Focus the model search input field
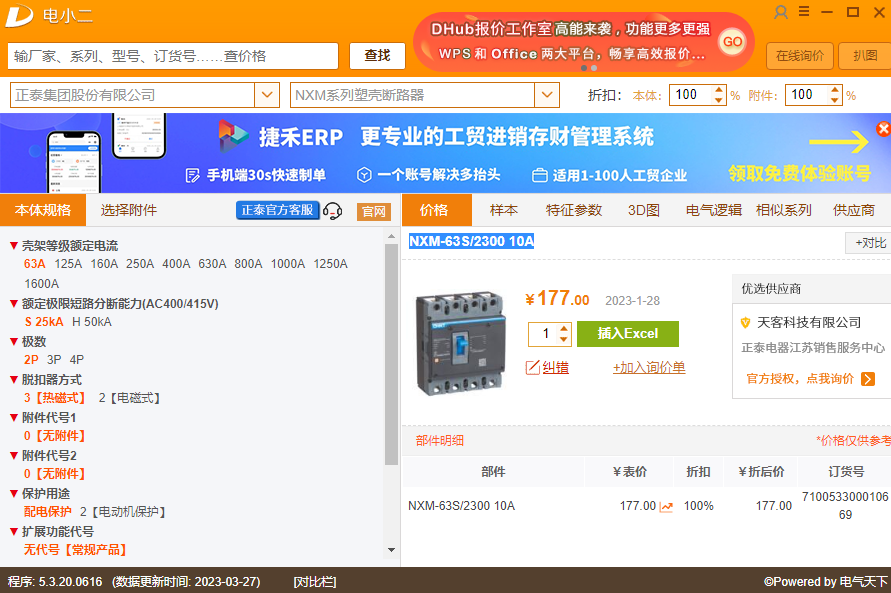Viewport: 891px width, 593px height. 173,56
